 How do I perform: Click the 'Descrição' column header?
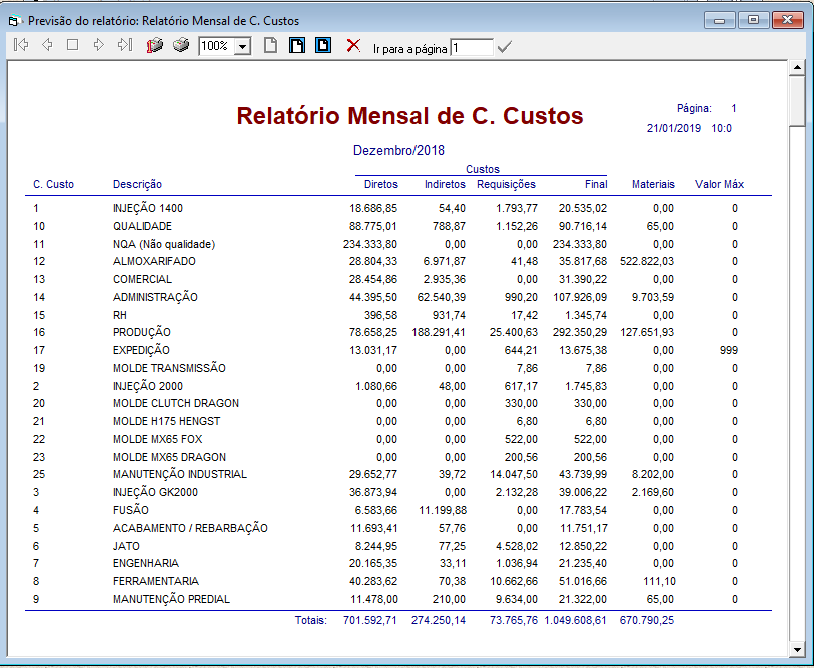point(138,184)
